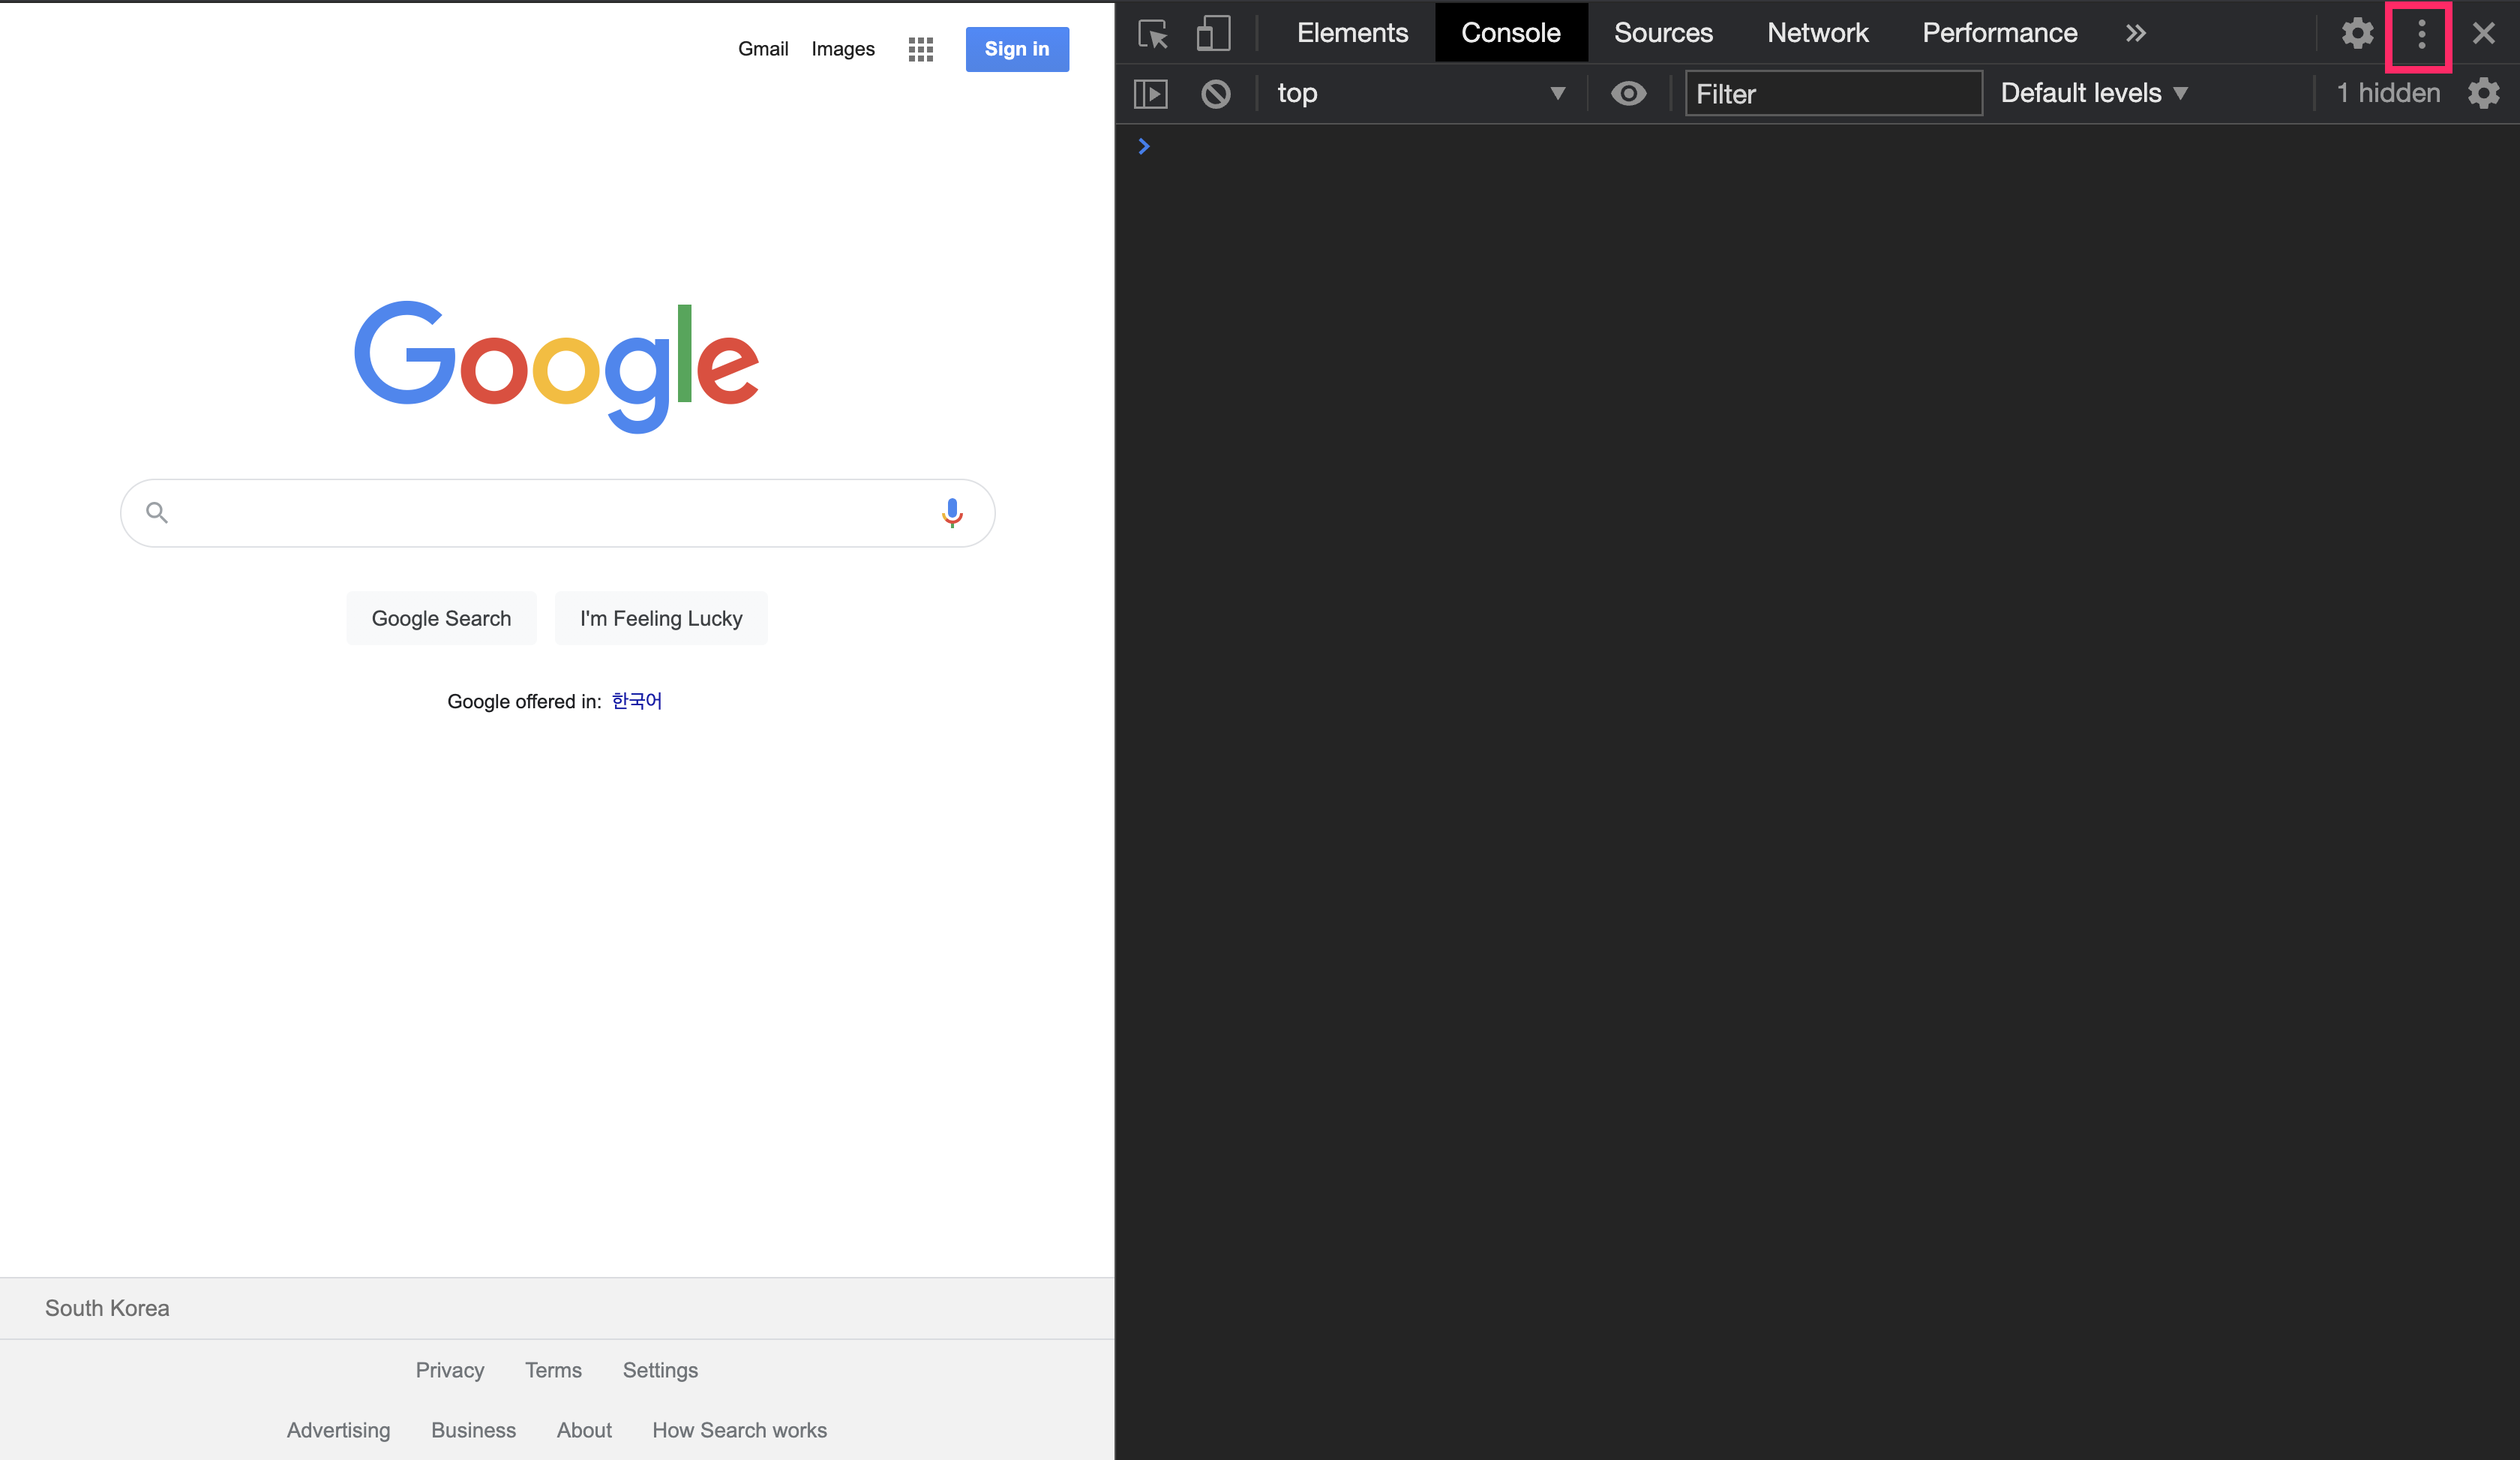
Task: Open the Default levels dropdown
Action: 2094,94
